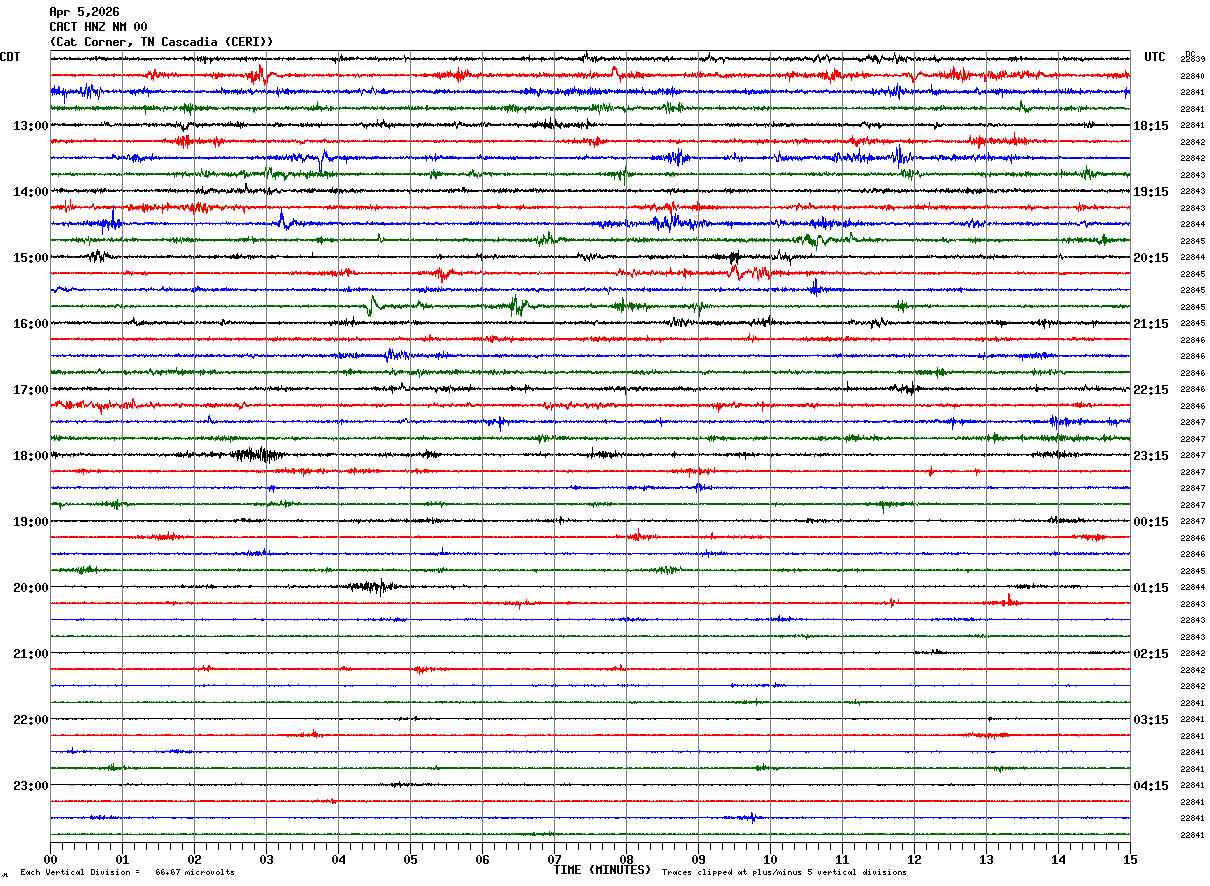
Task: Click the Cat Corner, TN Cascadia (CERI) title
Action: [x=161, y=42]
